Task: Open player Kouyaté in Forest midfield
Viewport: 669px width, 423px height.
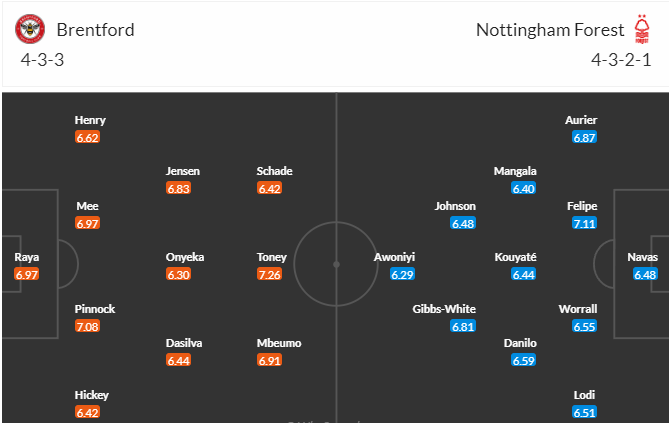Action: pyautogui.click(x=515, y=257)
